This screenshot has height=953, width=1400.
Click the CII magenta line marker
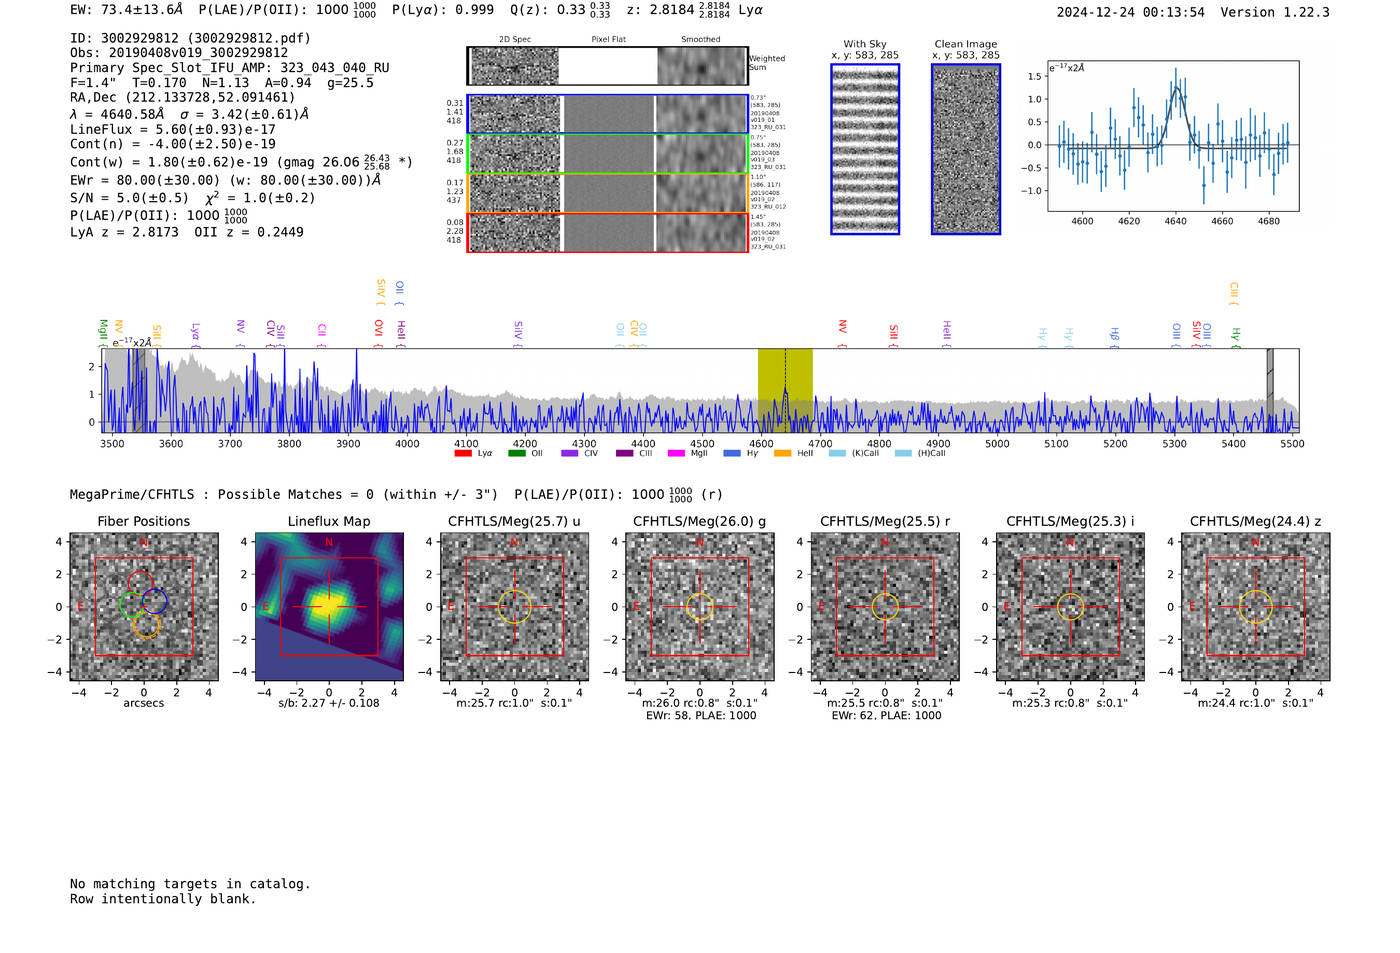pos(322,333)
